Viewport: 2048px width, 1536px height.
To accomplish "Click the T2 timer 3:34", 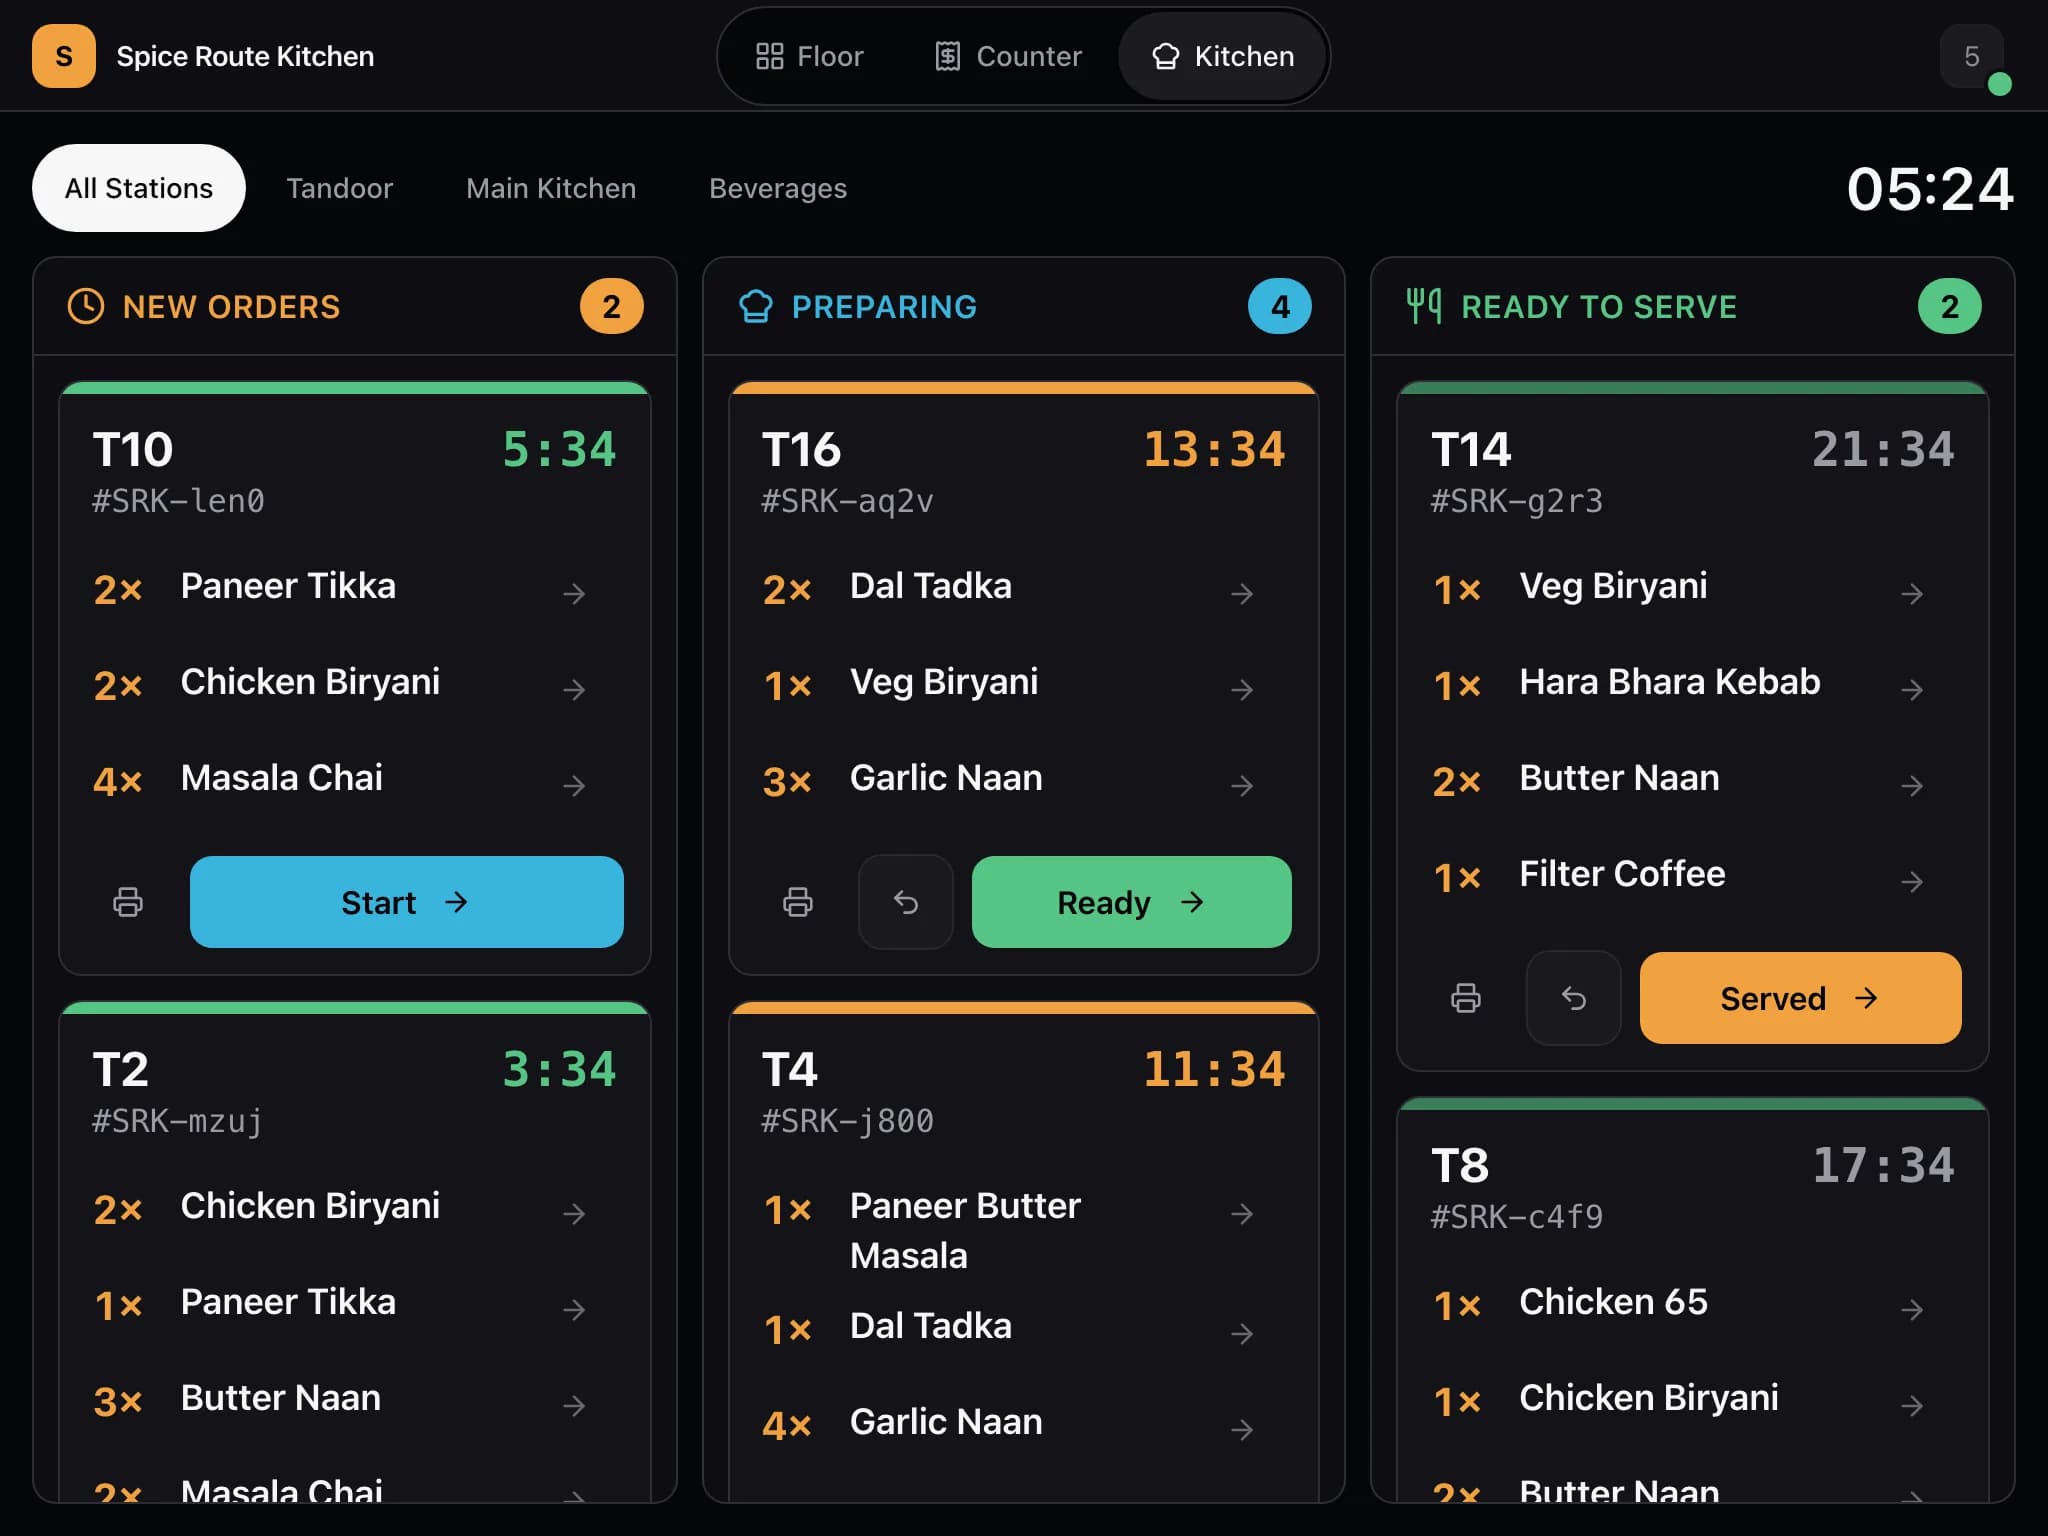I will click(559, 1069).
